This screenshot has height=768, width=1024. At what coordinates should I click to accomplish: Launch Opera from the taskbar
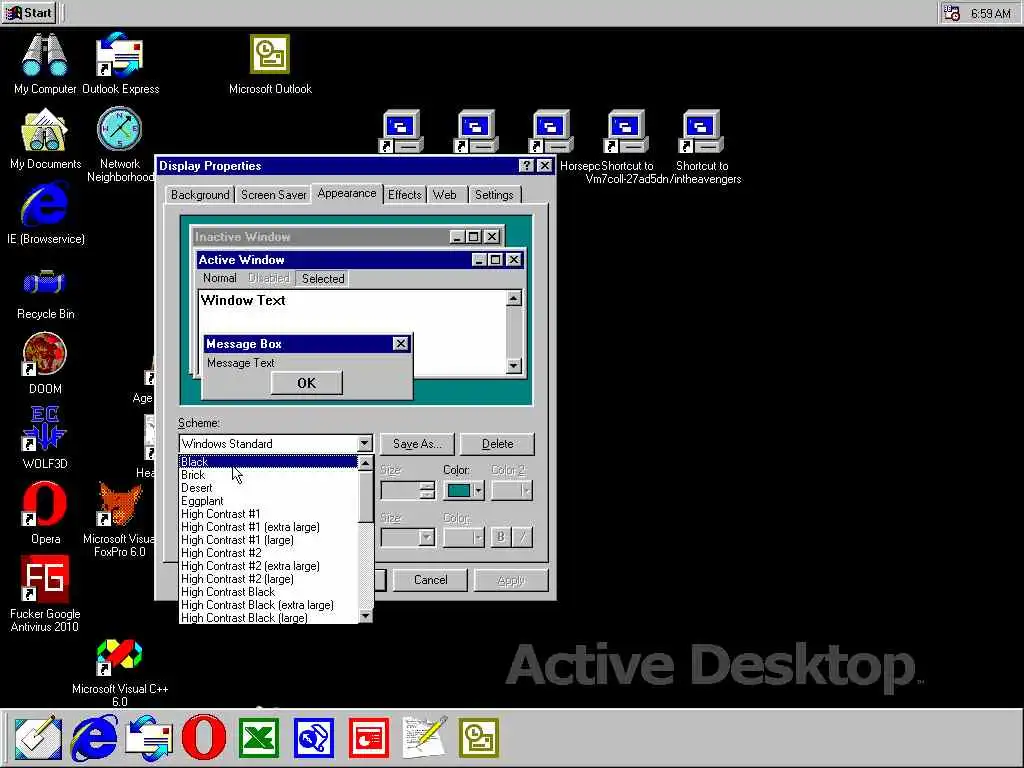click(x=204, y=738)
